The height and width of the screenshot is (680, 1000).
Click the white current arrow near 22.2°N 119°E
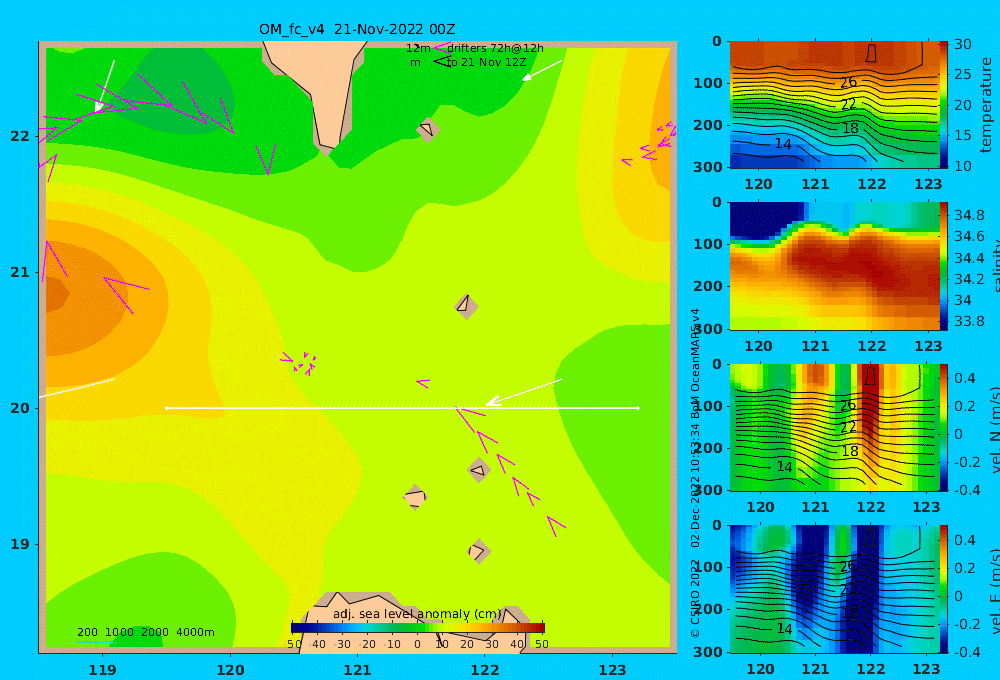pyautogui.click(x=105, y=86)
